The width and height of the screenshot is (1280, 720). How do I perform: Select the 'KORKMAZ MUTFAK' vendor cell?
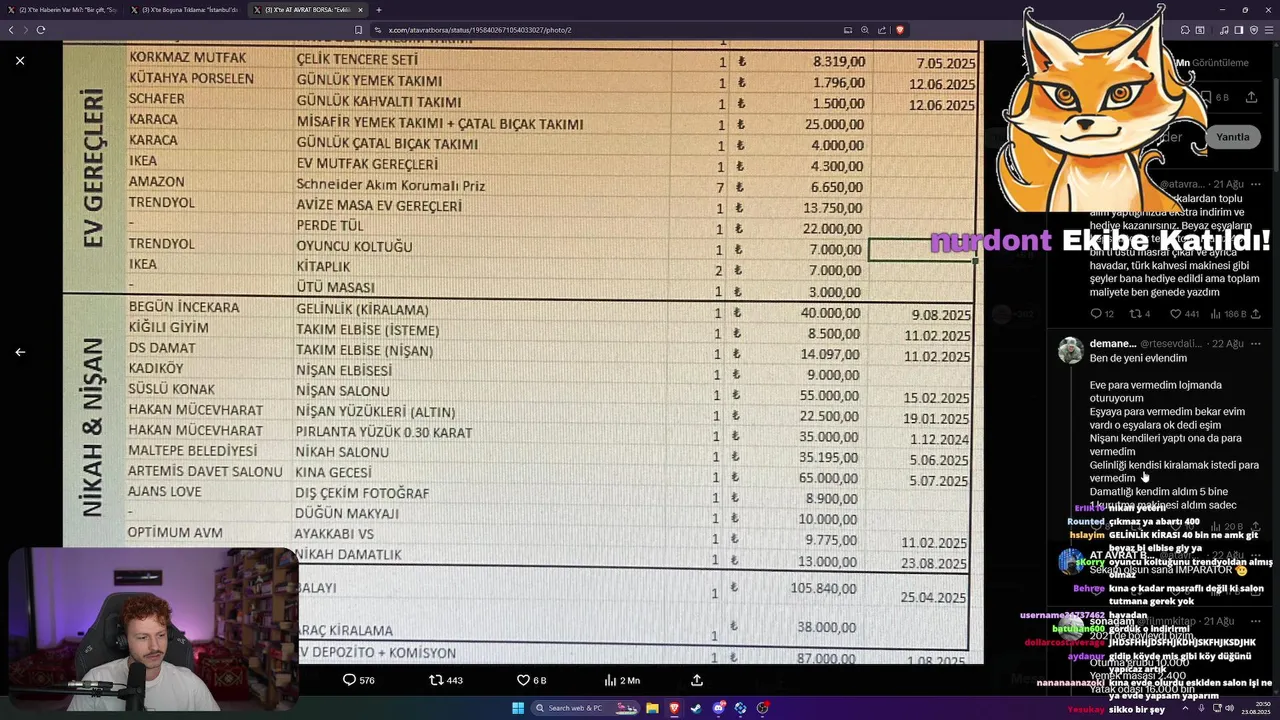pyautogui.click(x=188, y=58)
